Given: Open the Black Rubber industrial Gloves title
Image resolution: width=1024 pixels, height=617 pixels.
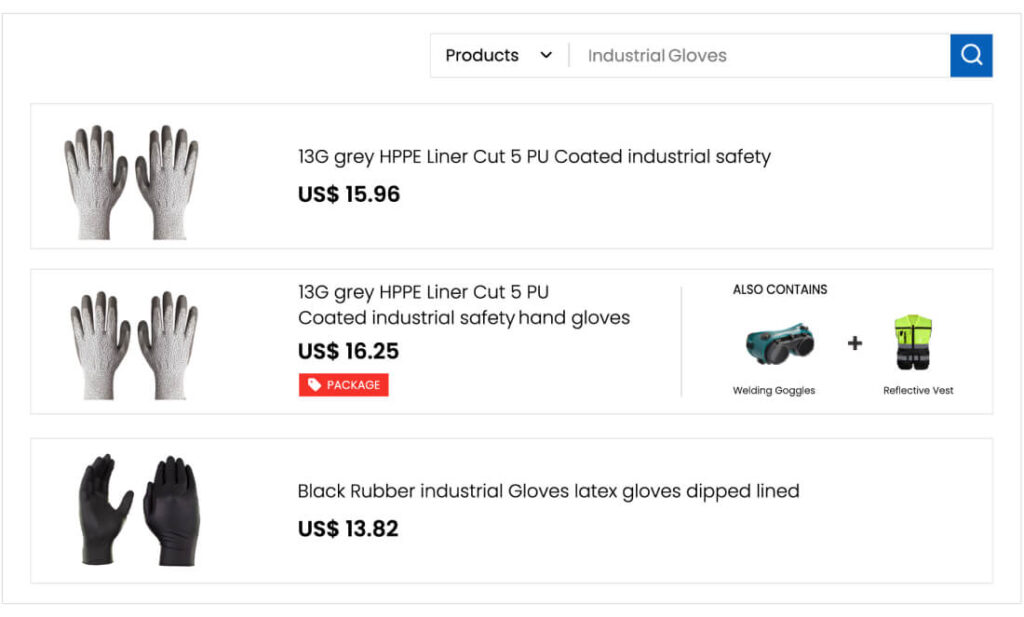Looking at the screenshot, I should pyautogui.click(x=548, y=492).
